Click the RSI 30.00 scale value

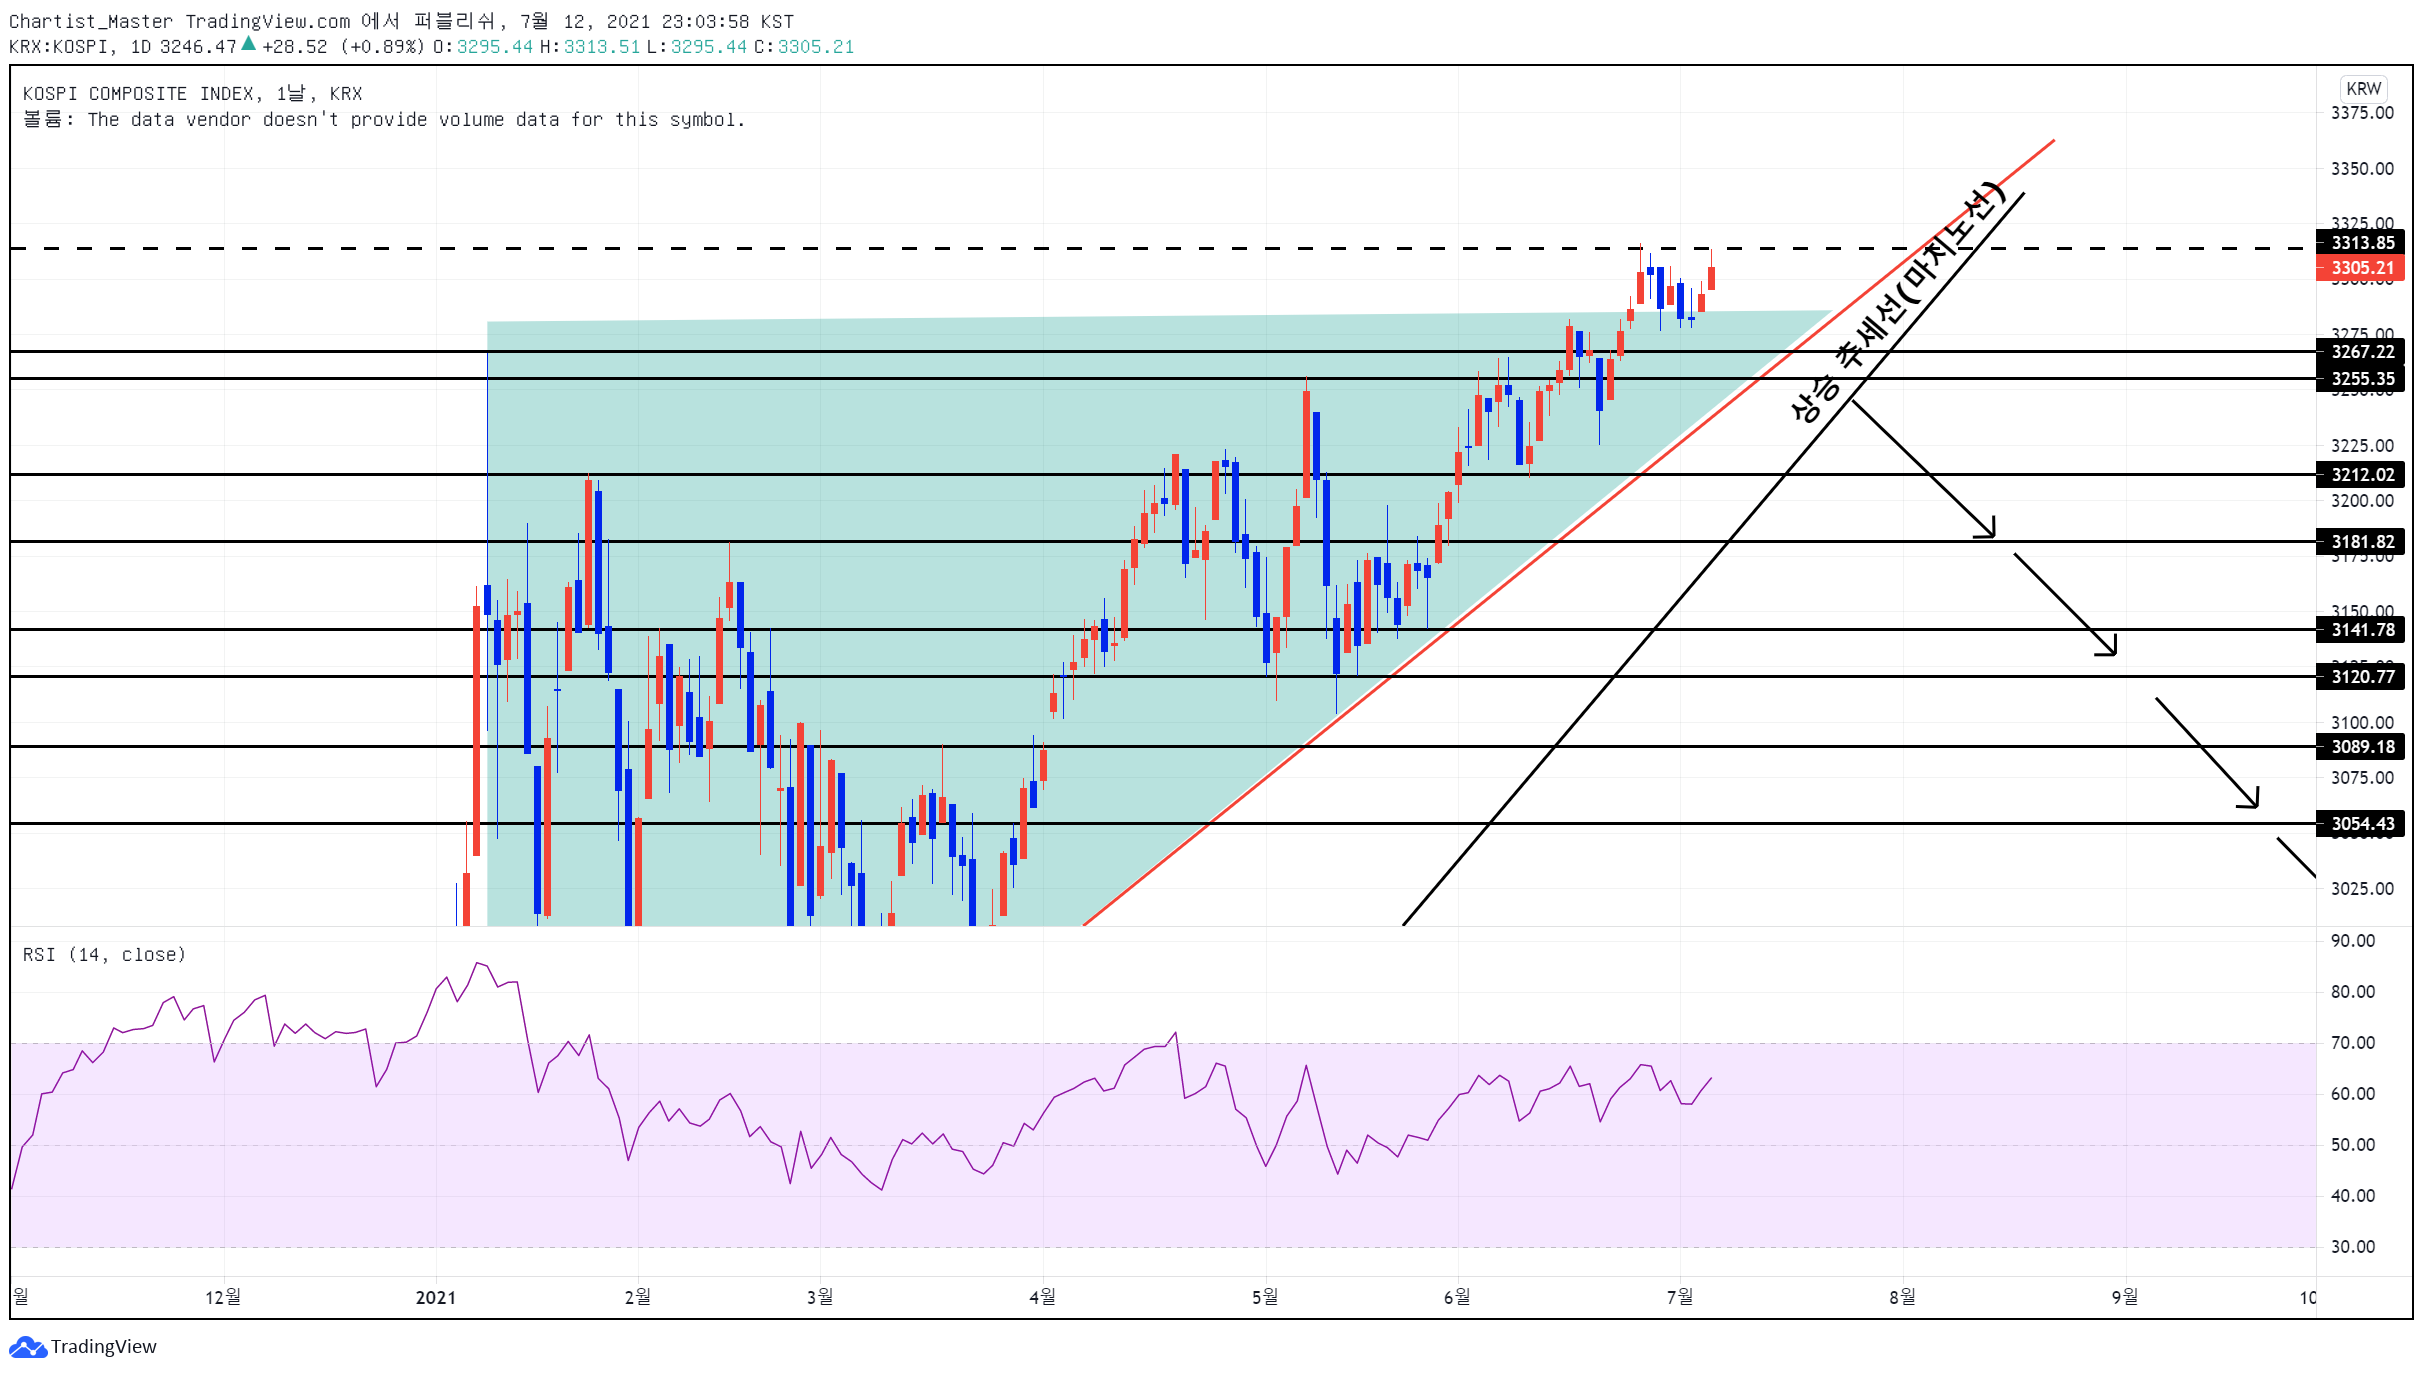point(2353,1247)
